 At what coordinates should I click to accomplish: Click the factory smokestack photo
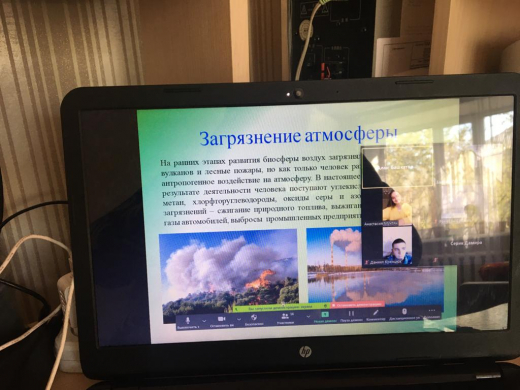(375, 267)
